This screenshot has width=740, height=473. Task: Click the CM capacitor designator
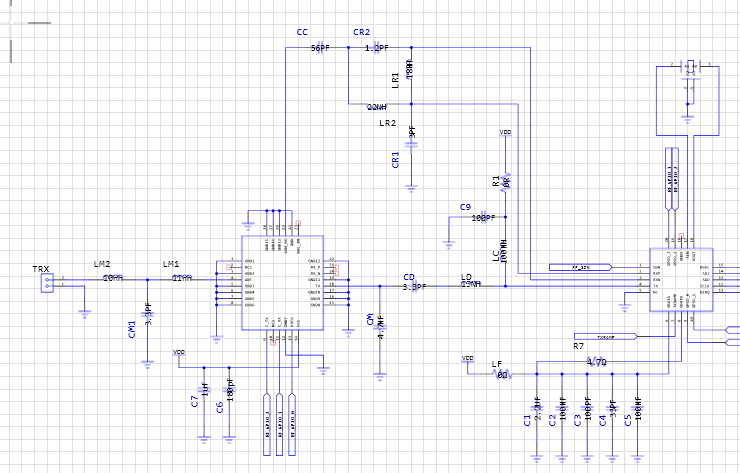pyautogui.click(x=370, y=320)
